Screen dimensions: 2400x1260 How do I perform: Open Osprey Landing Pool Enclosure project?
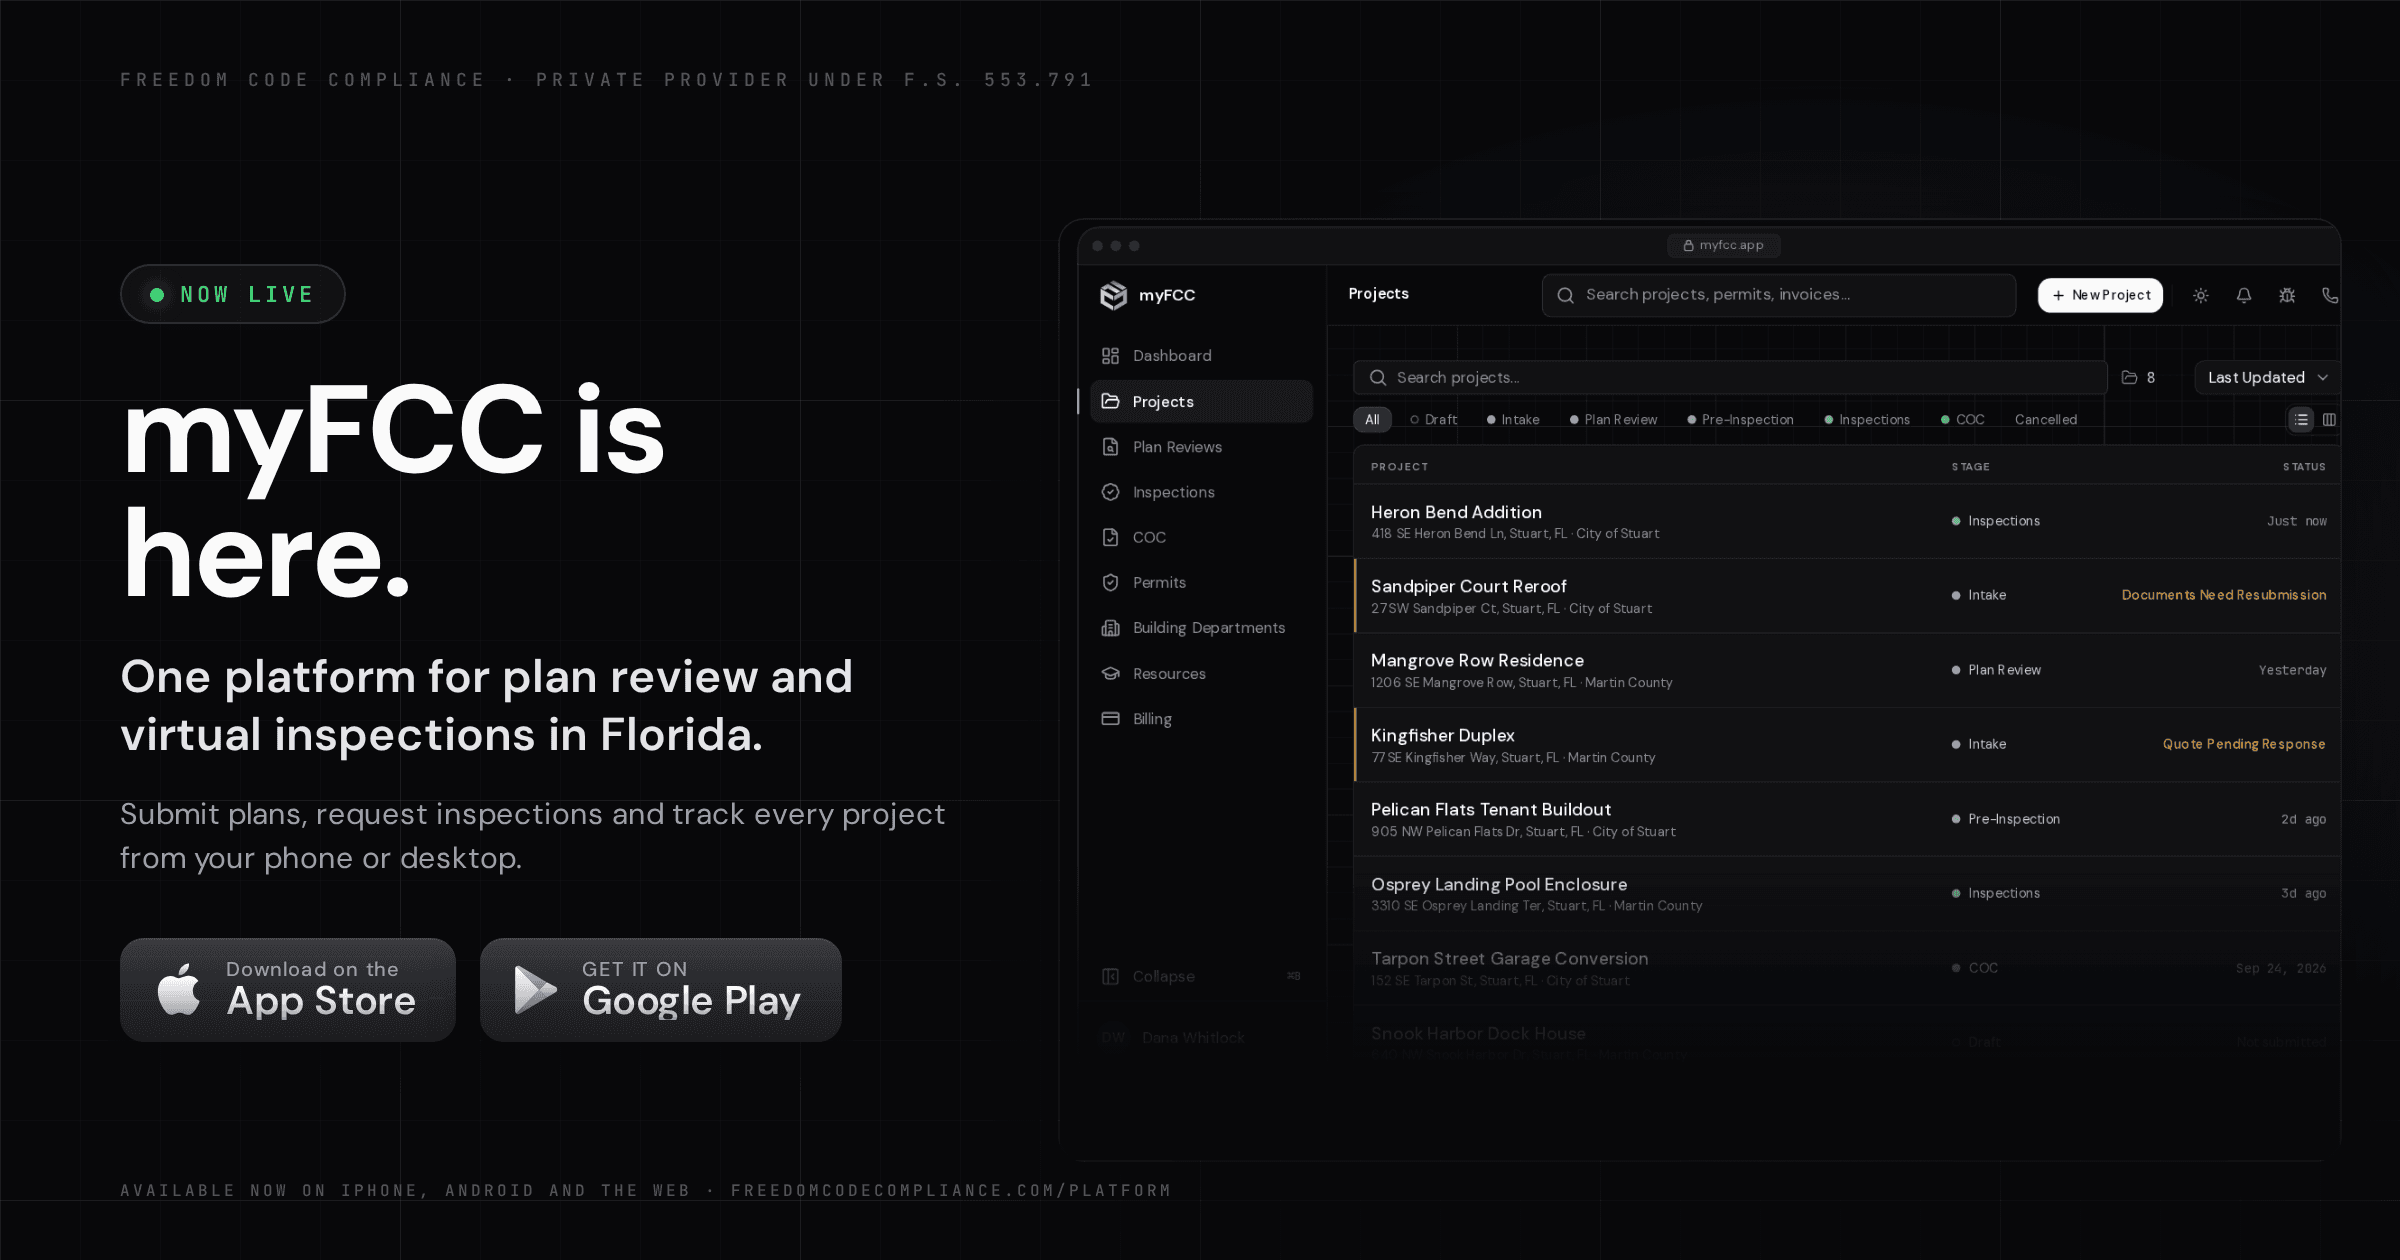[1847, 894]
